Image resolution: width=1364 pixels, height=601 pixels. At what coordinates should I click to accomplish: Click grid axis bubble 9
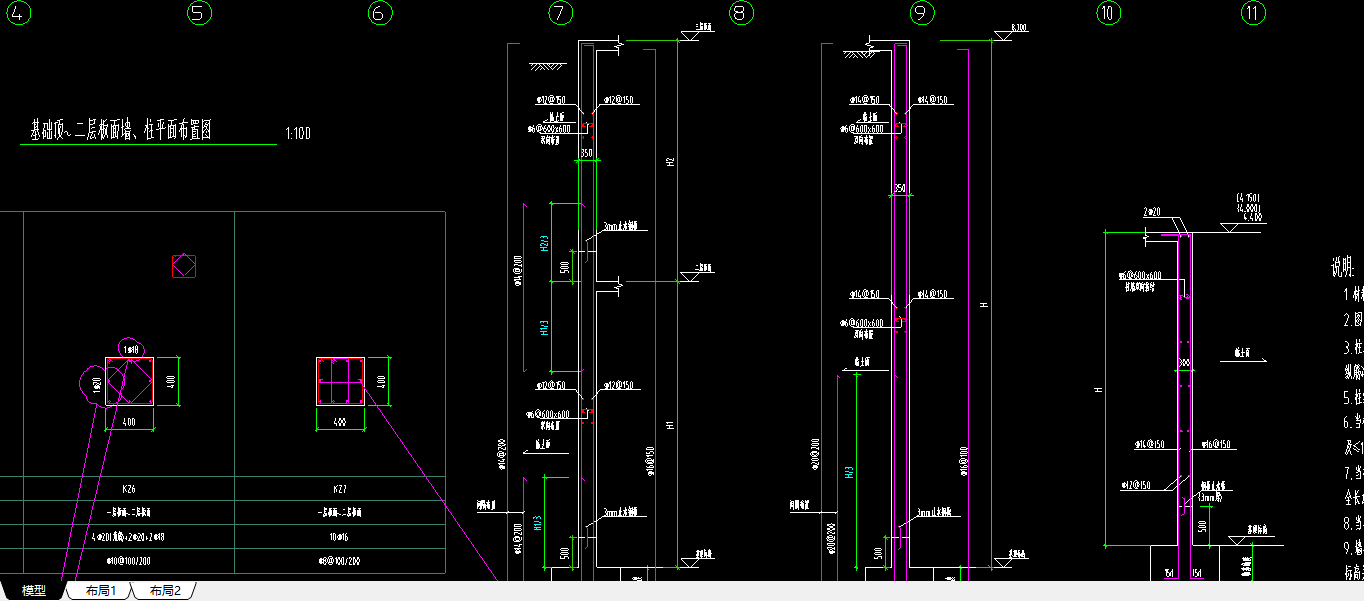[x=922, y=13]
